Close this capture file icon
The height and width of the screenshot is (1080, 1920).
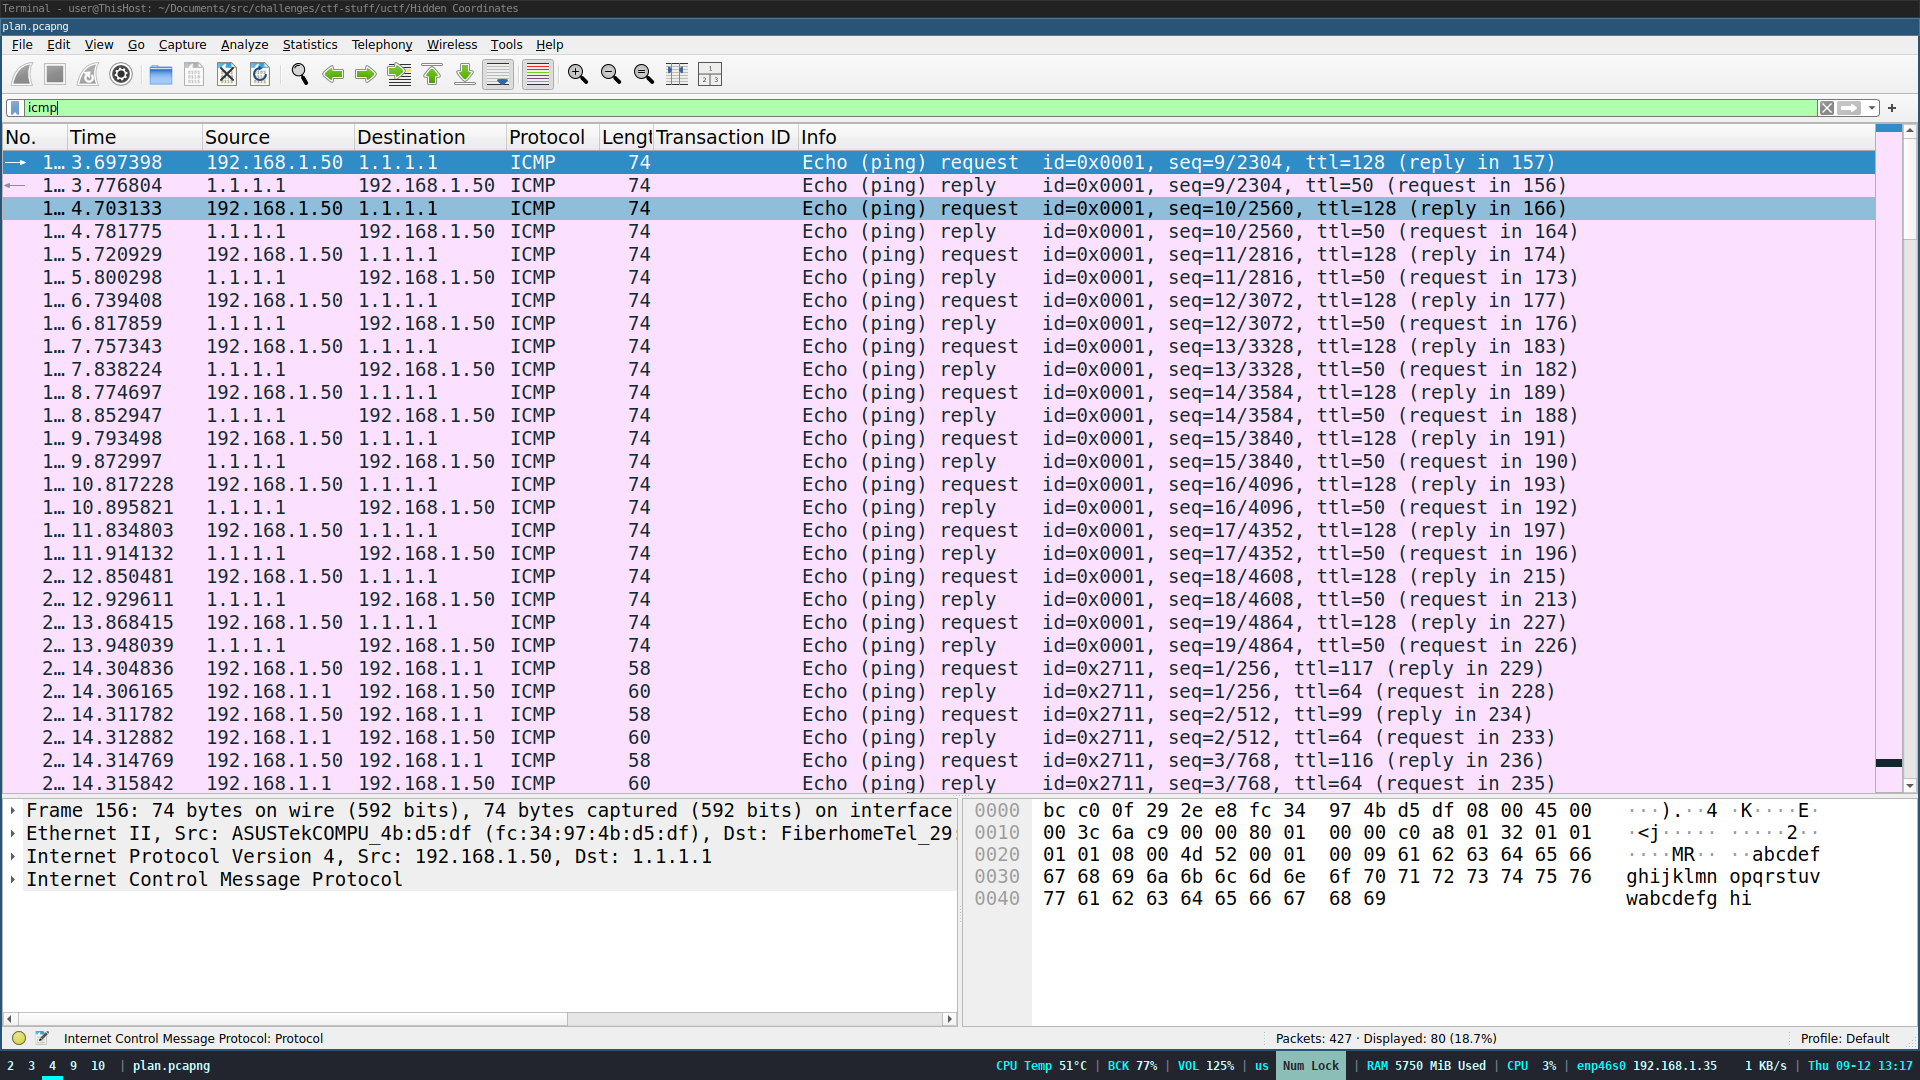tap(227, 74)
